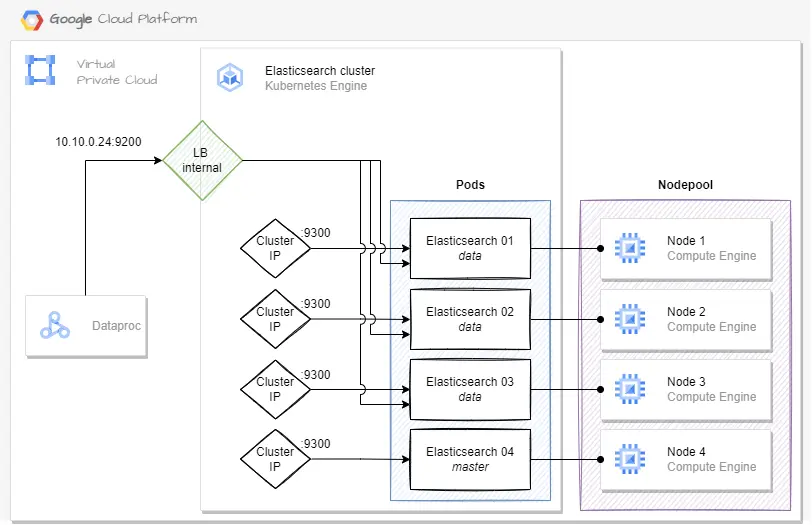Image resolution: width=812 pixels, height=525 pixels.
Task: Click the :9300 port label beside Elasticsearch 03
Action: click(315, 375)
